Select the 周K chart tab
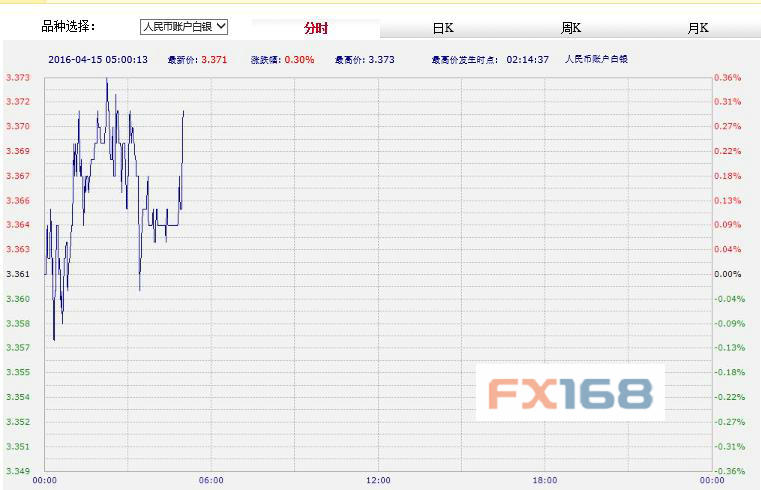This screenshot has height=490, width=761. click(570, 29)
